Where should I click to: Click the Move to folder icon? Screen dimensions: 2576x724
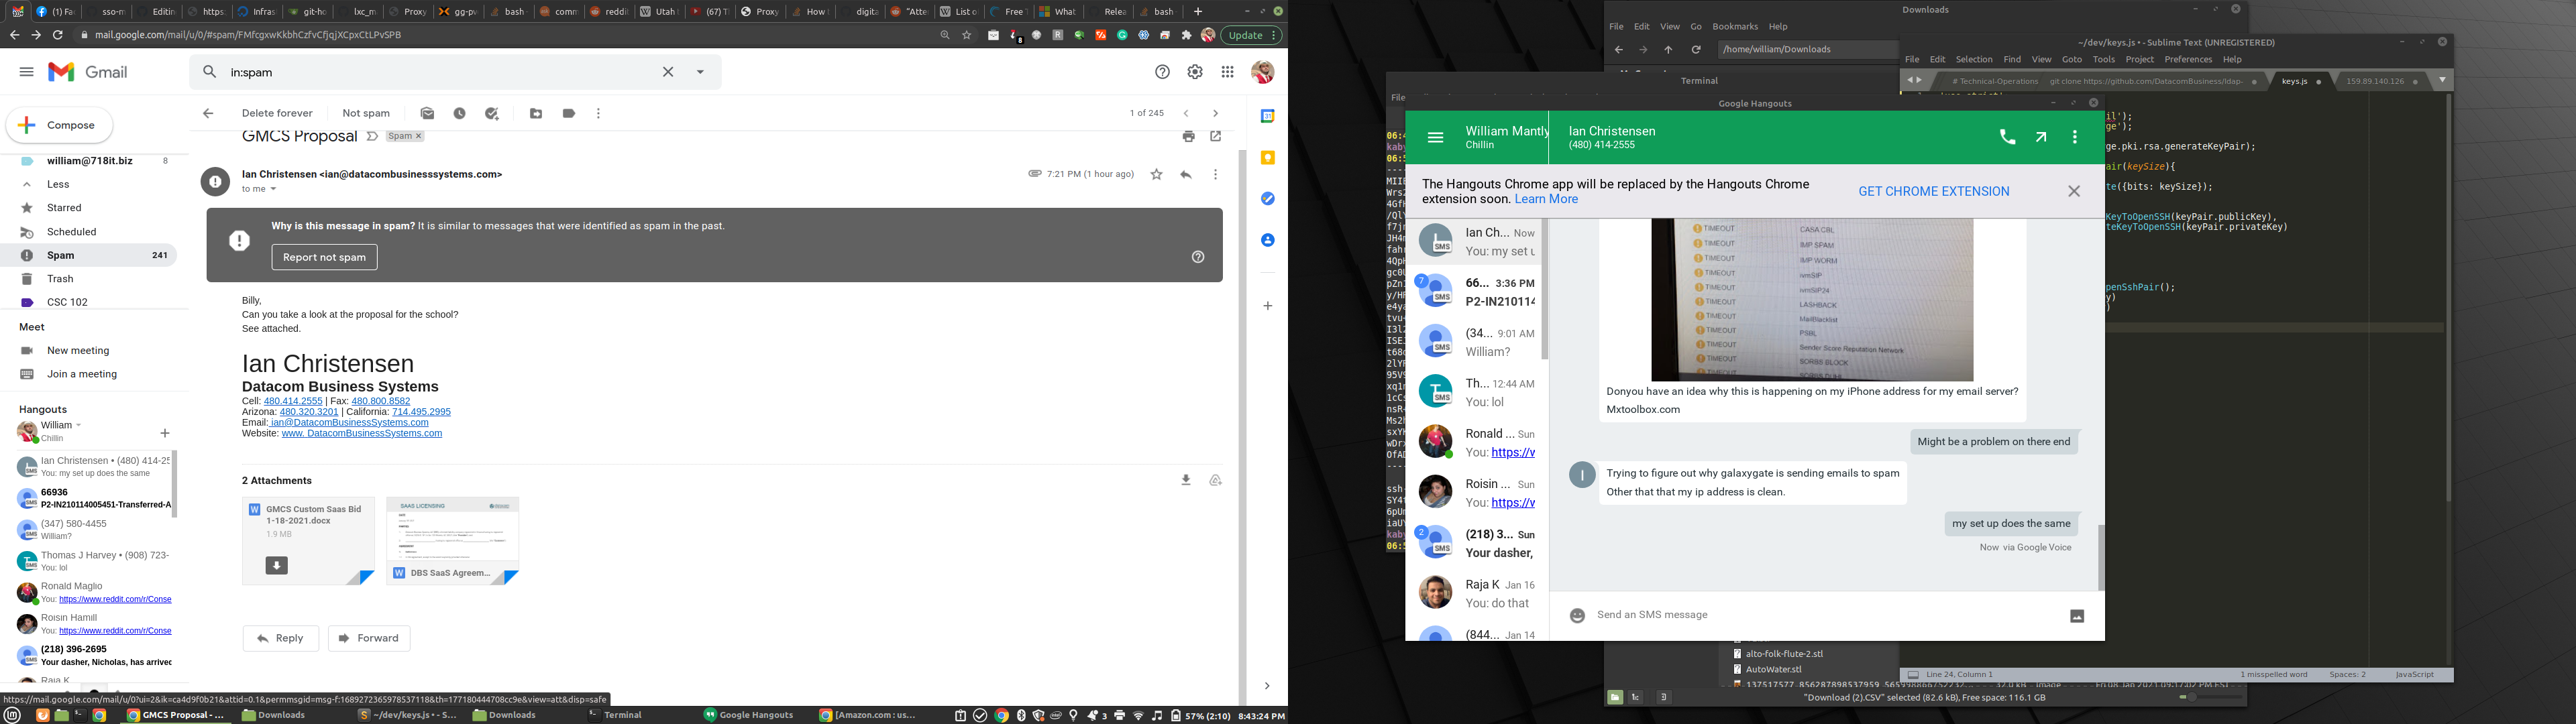click(x=536, y=114)
